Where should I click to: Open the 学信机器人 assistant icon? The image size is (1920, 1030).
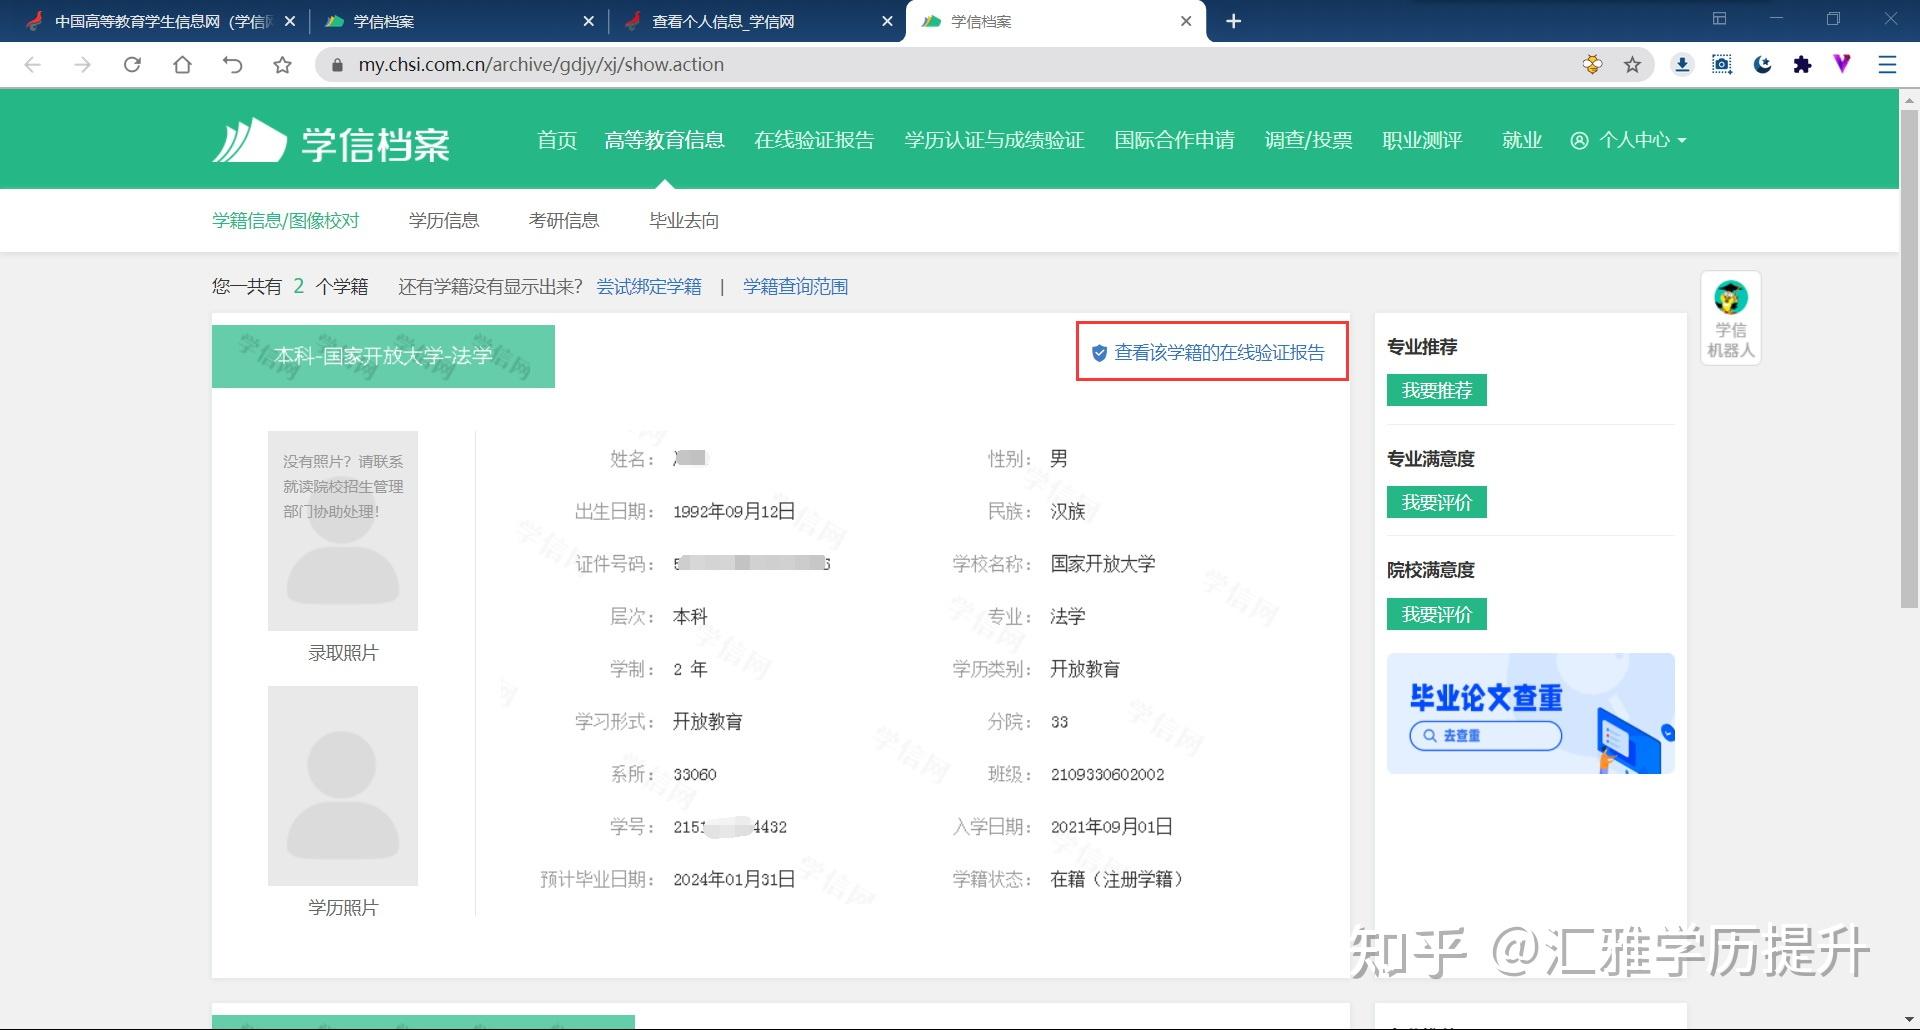pyautogui.click(x=1730, y=319)
